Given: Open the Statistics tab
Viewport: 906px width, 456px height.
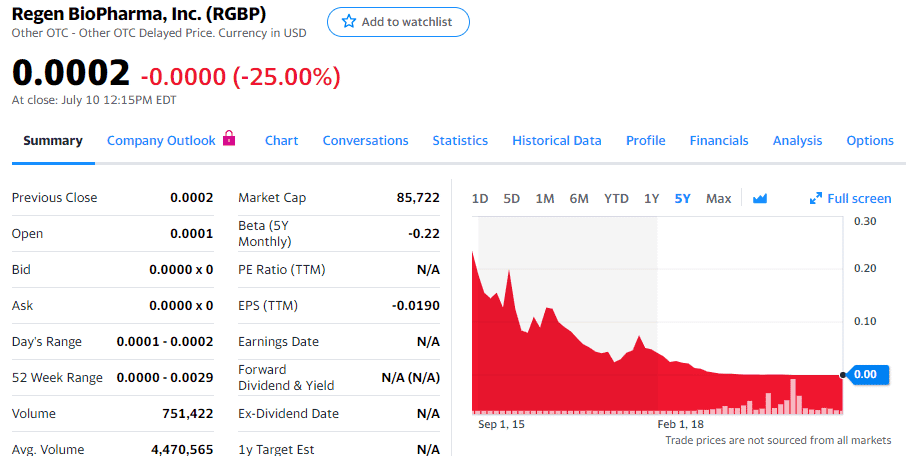Looking at the screenshot, I should (460, 140).
